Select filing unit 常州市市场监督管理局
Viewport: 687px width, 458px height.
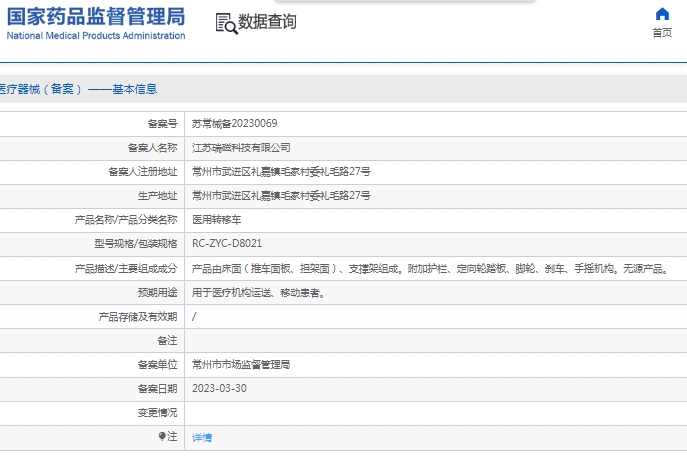point(241,365)
